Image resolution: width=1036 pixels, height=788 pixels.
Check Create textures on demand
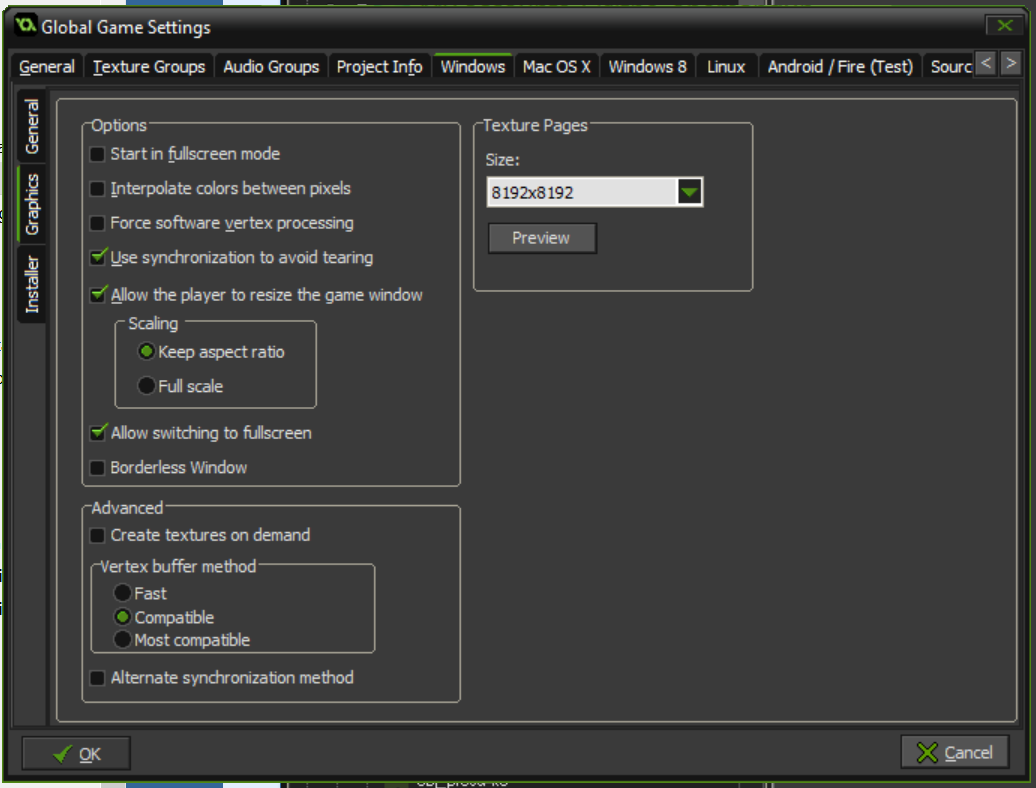(98, 536)
